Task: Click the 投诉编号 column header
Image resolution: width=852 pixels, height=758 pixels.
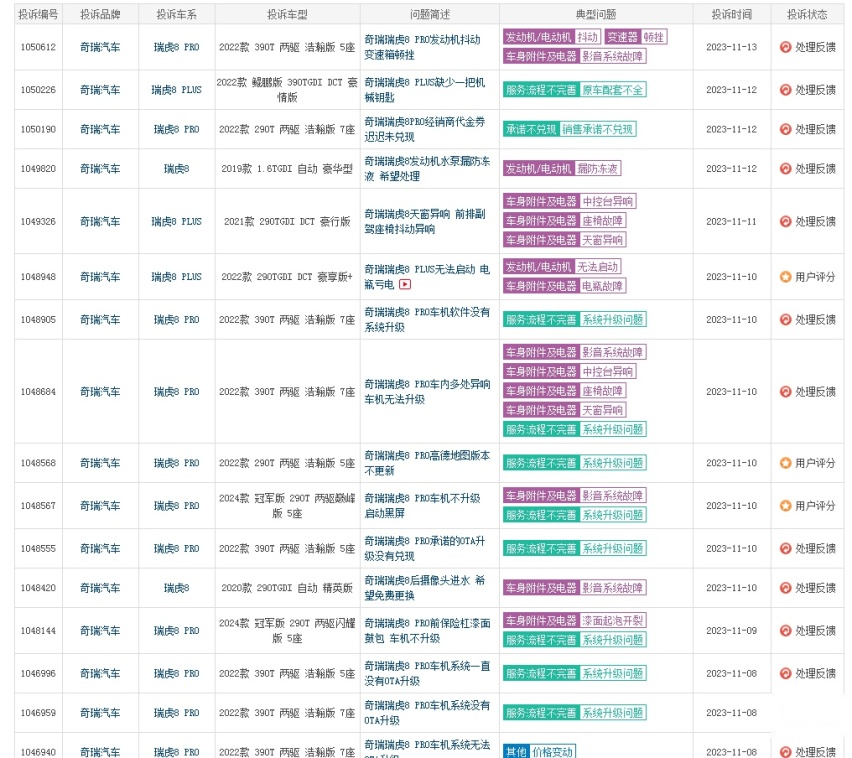Action: 38,15
